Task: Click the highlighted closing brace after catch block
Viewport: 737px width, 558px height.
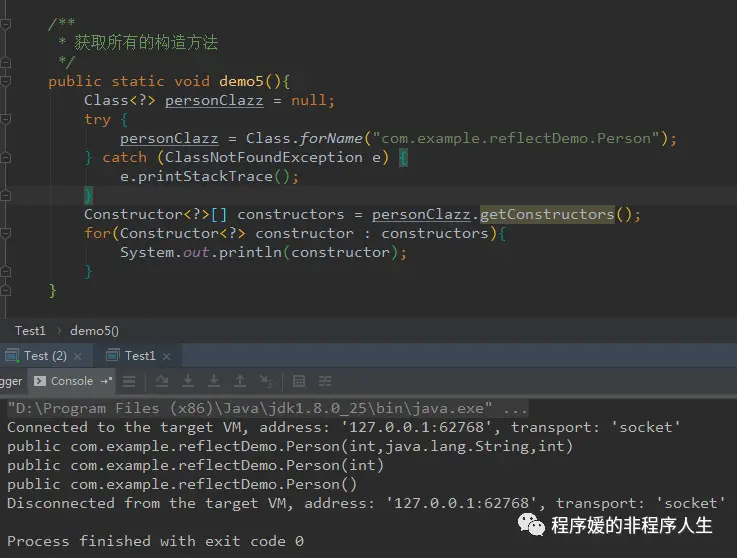Action: 88,195
